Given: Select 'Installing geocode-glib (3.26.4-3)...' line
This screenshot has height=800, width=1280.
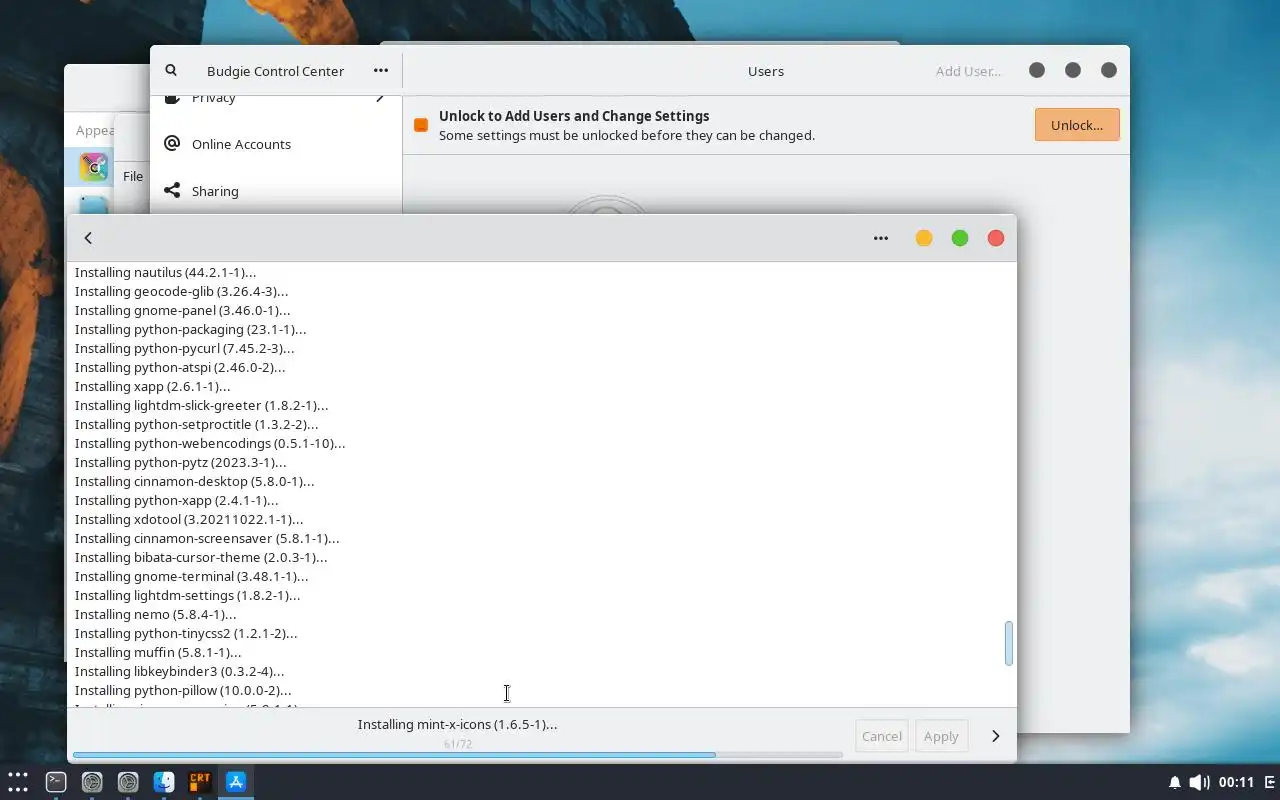Looking at the screenshot, I should click(x=181, y=291).
